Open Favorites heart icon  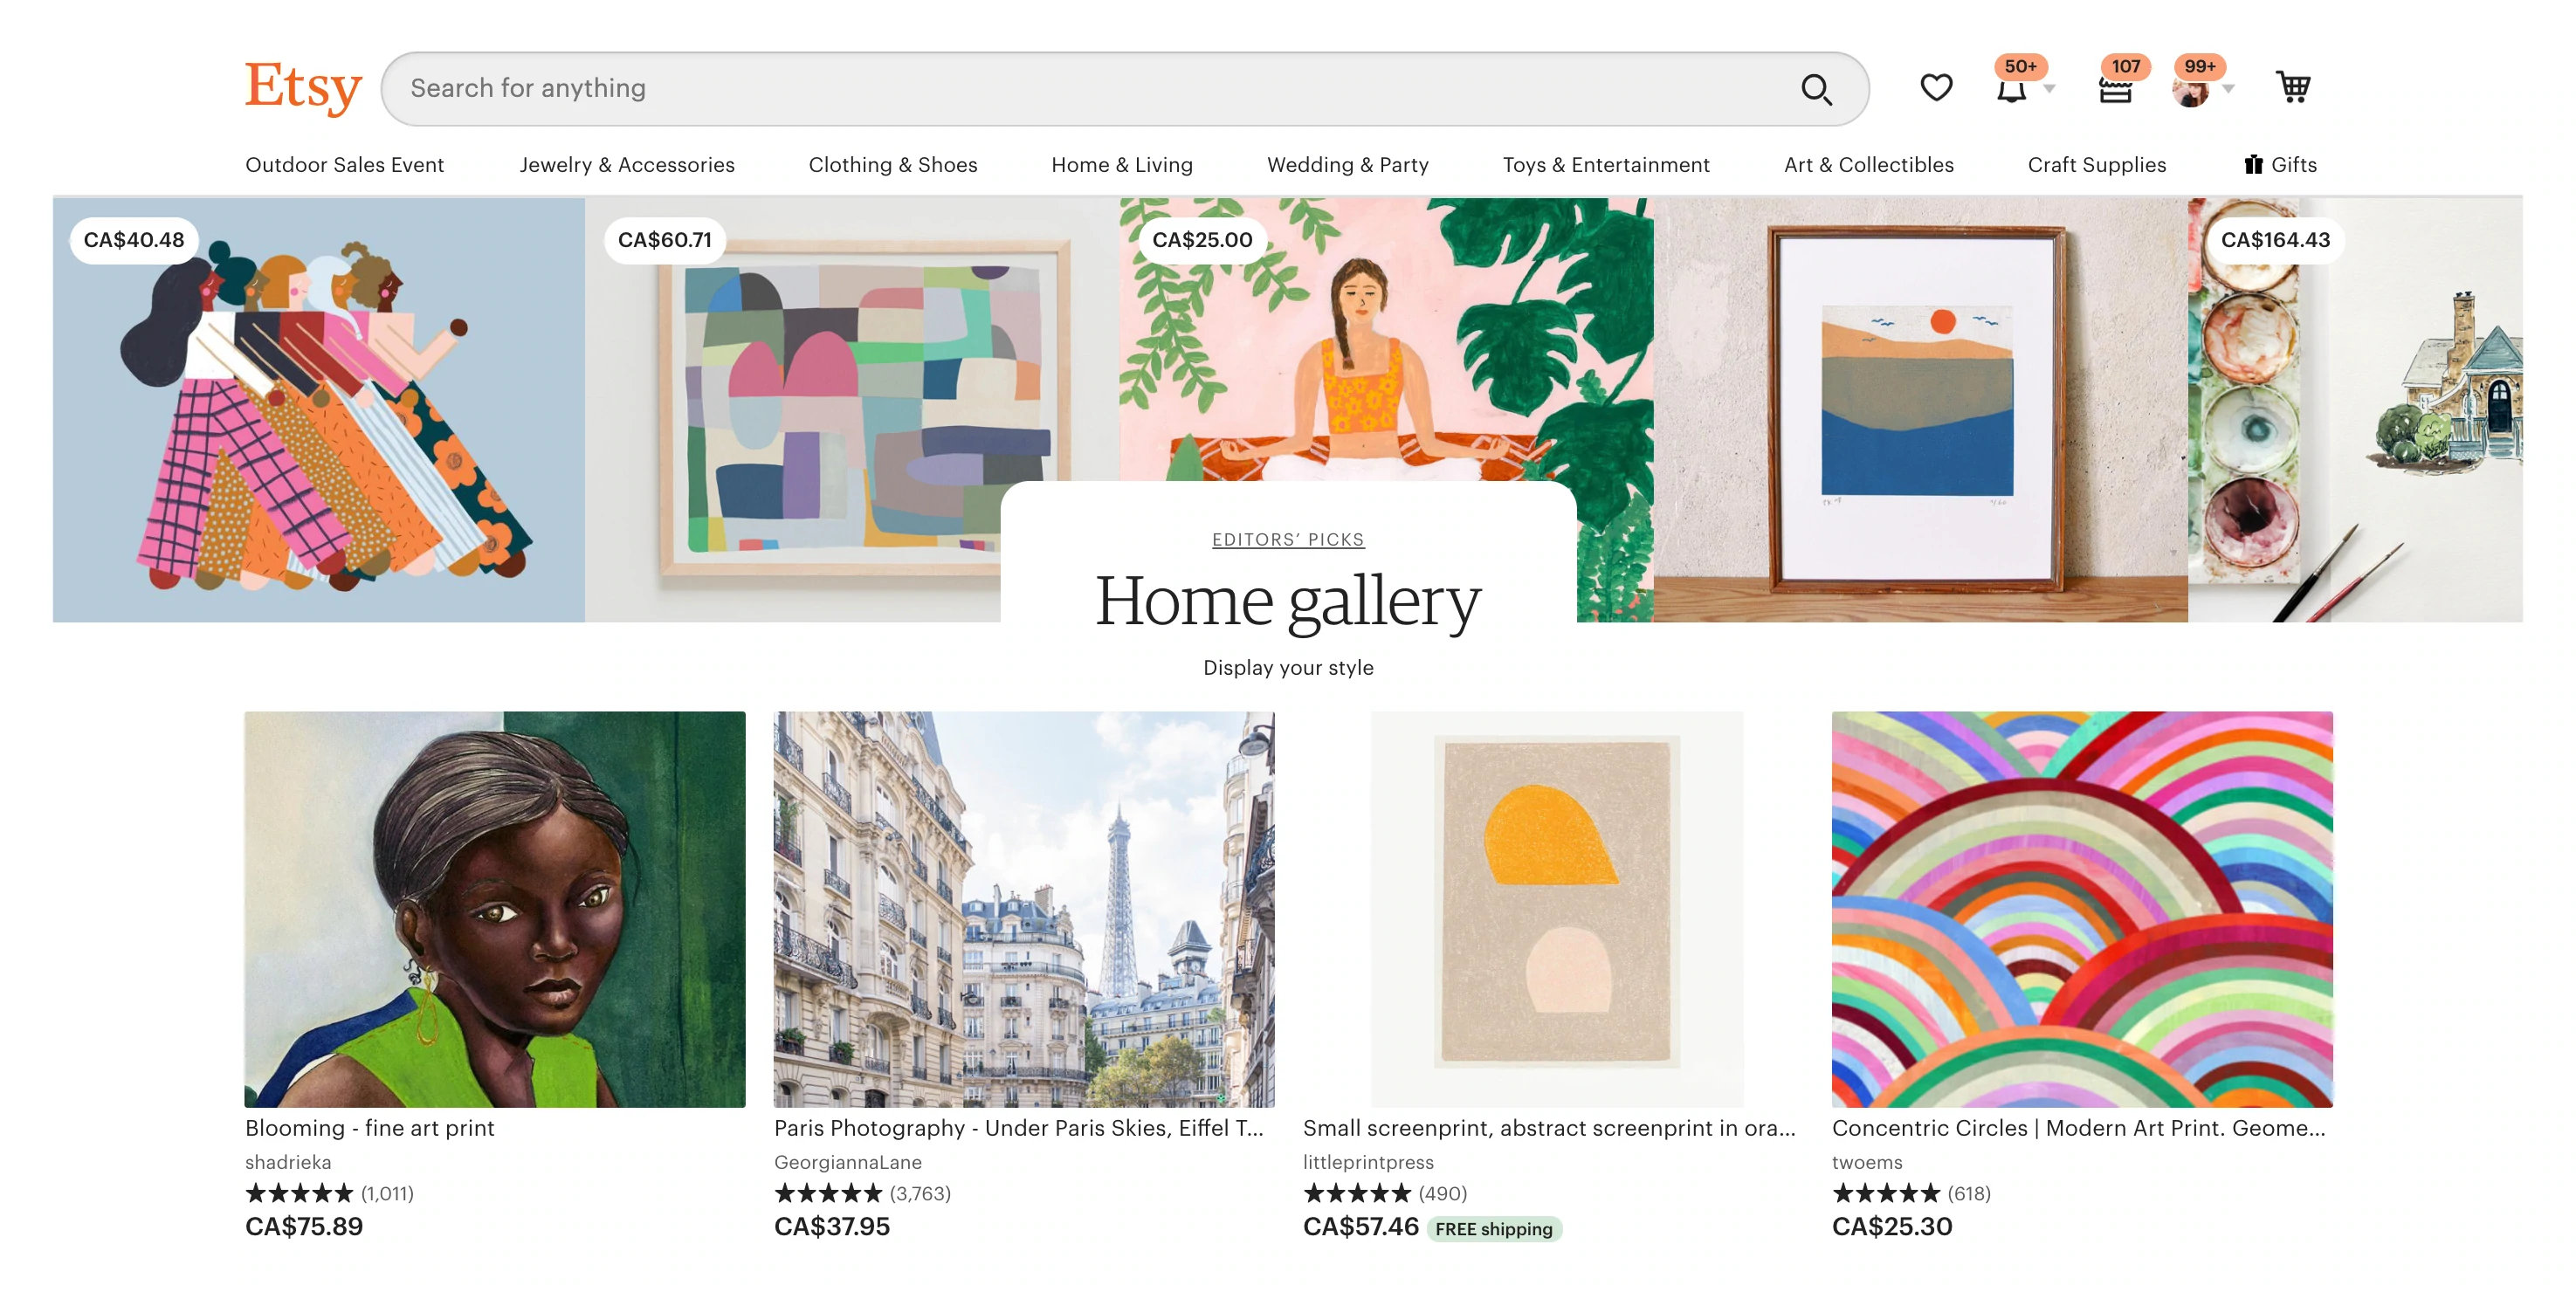coord(1935,88)
